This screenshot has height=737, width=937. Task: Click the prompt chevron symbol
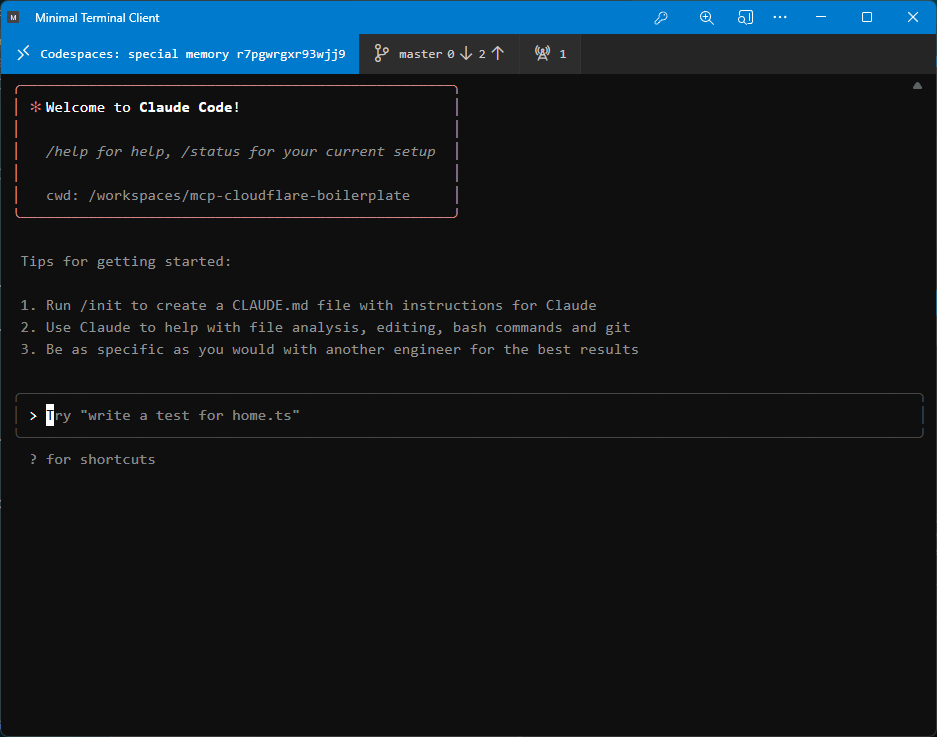[33, 415]
